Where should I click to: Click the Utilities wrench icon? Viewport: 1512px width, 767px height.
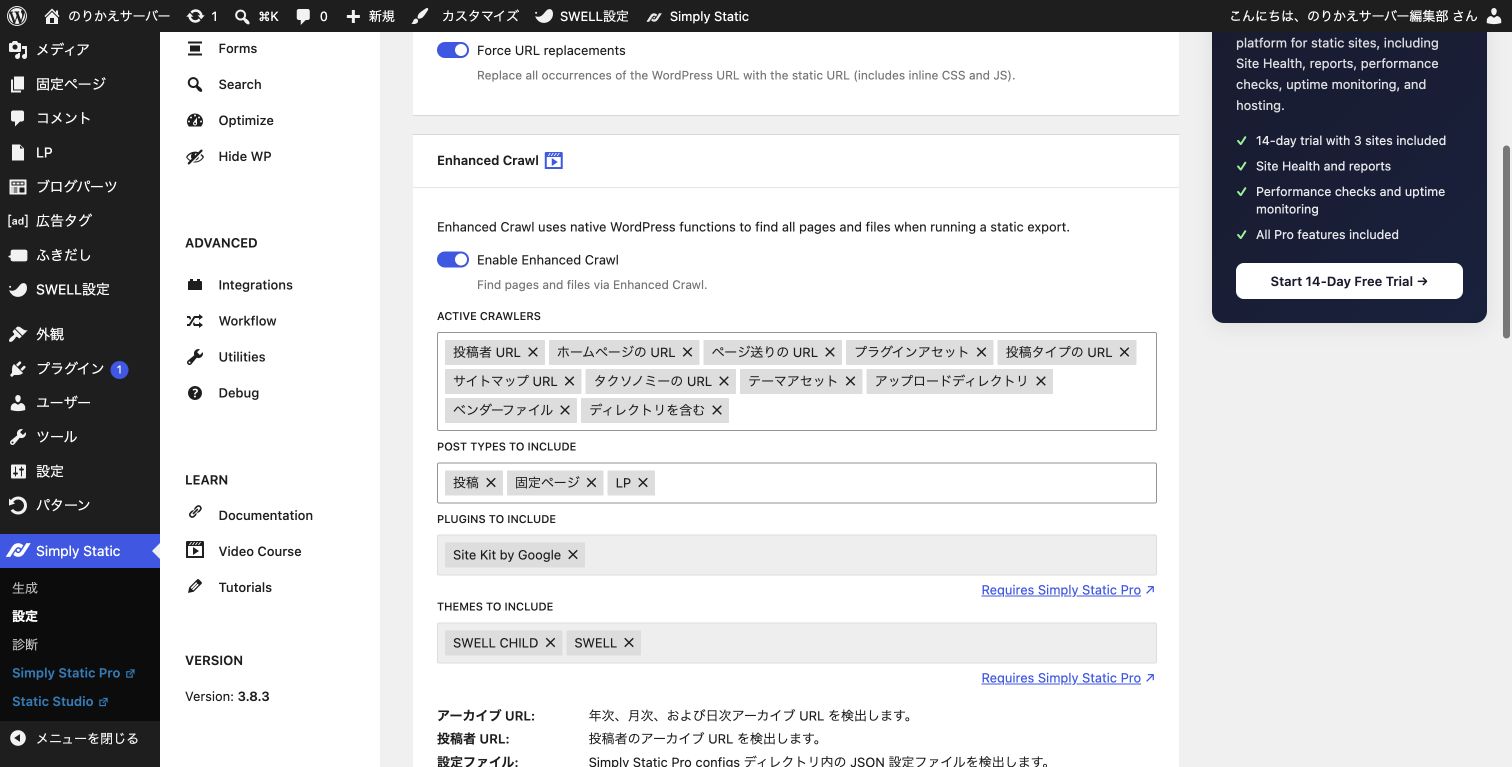click(x=195, y=357)
